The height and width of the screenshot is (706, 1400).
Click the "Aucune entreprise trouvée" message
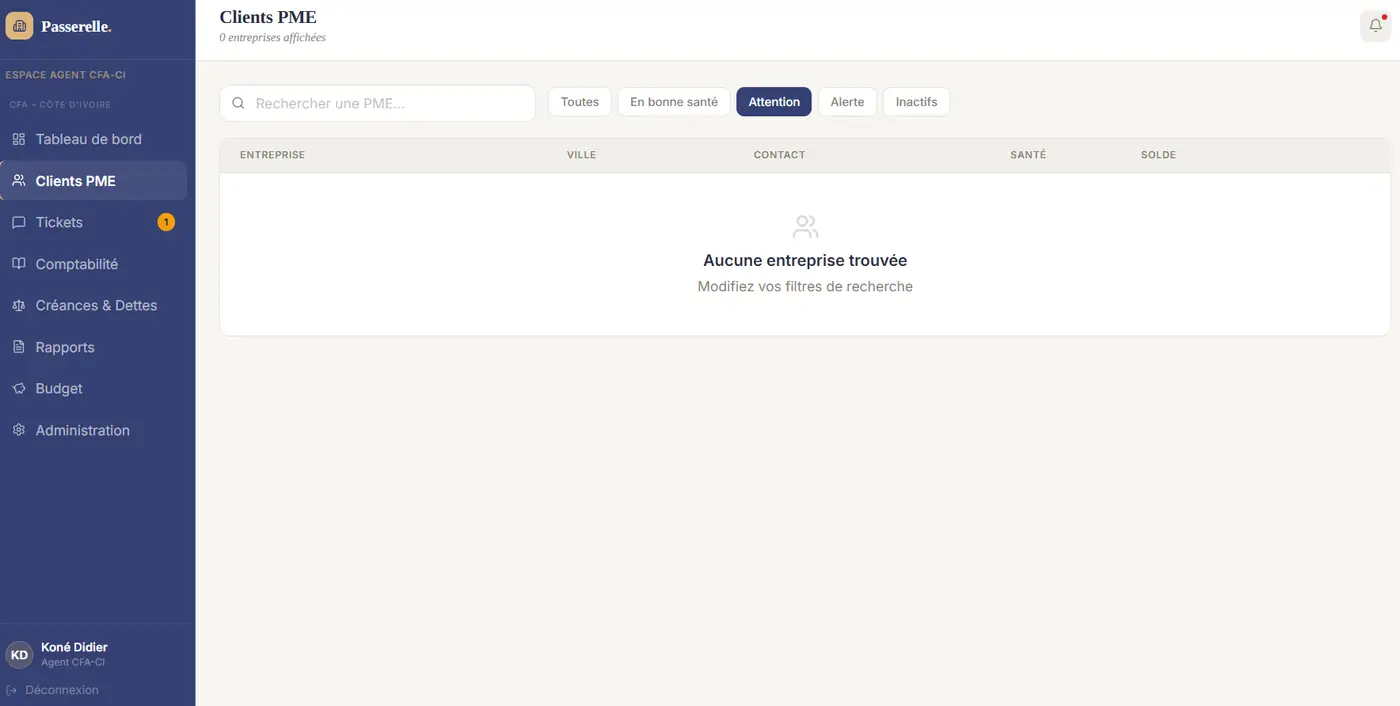805,260
